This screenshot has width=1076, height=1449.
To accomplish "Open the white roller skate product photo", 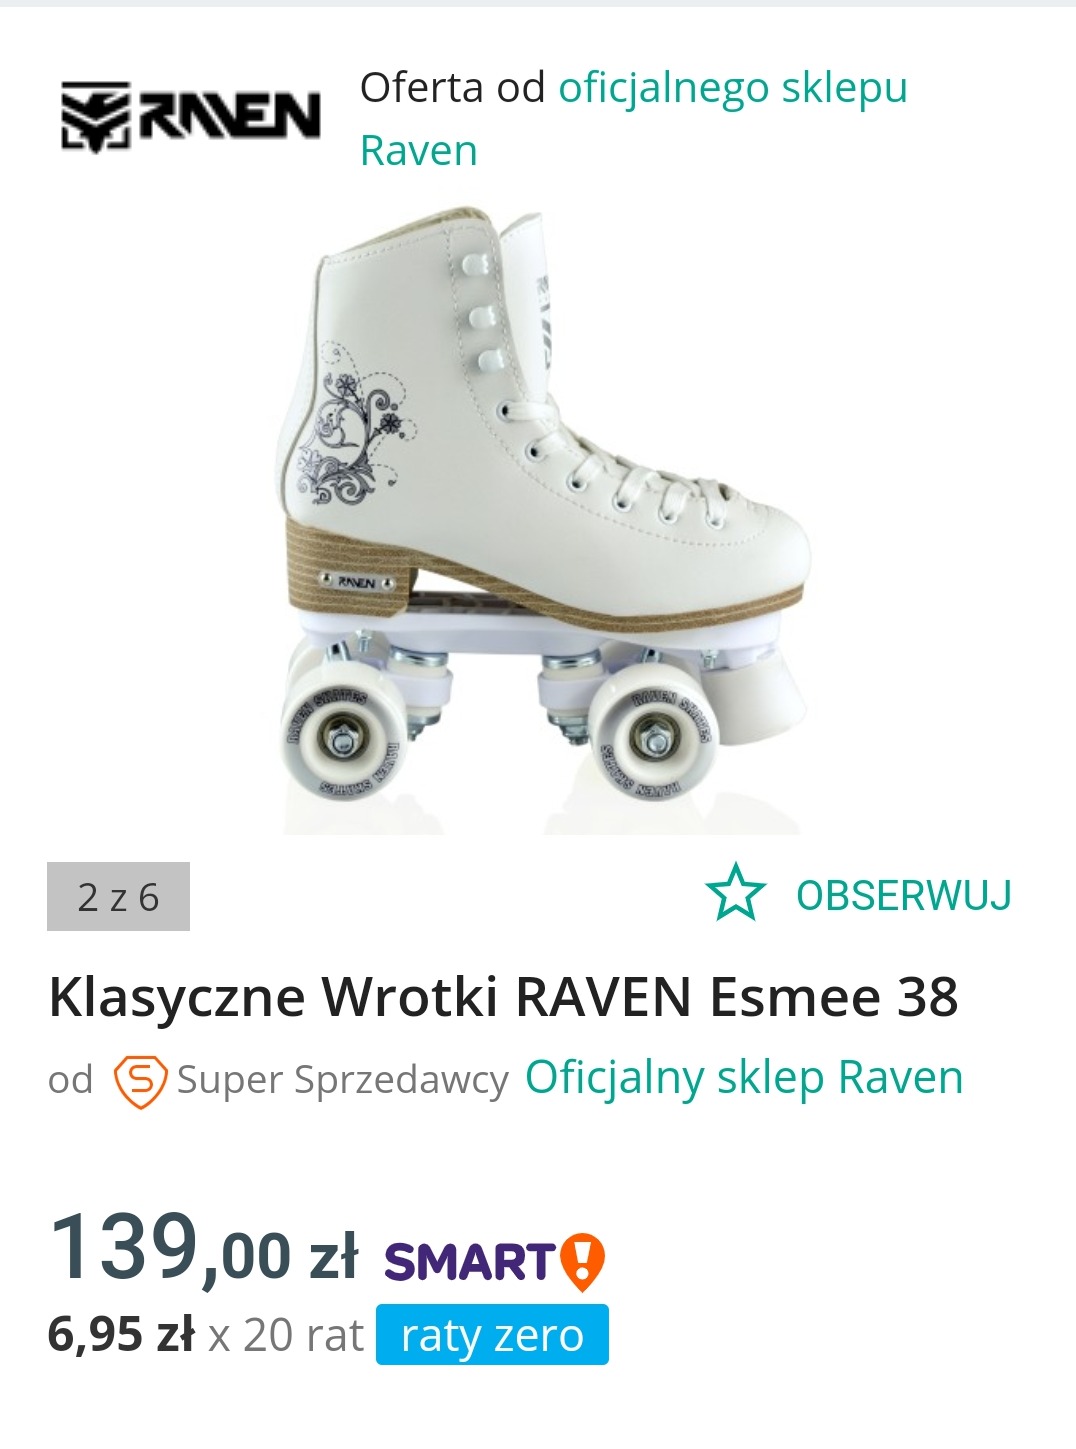I will [543, 520].
